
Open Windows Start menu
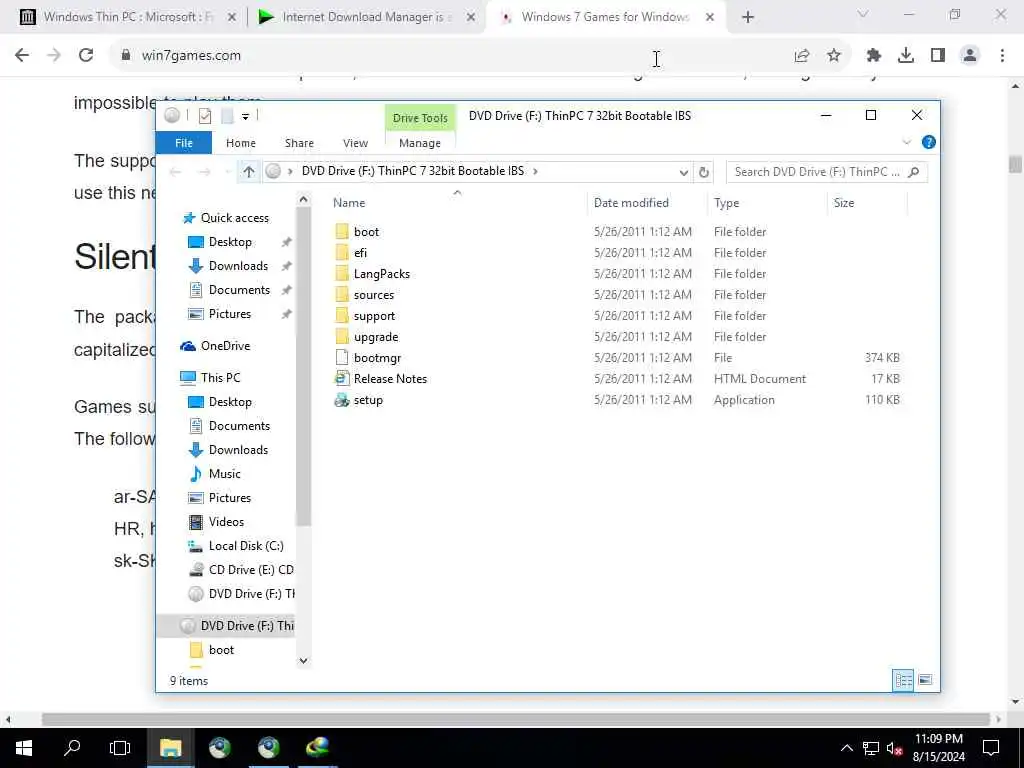[x=24, y=748]
